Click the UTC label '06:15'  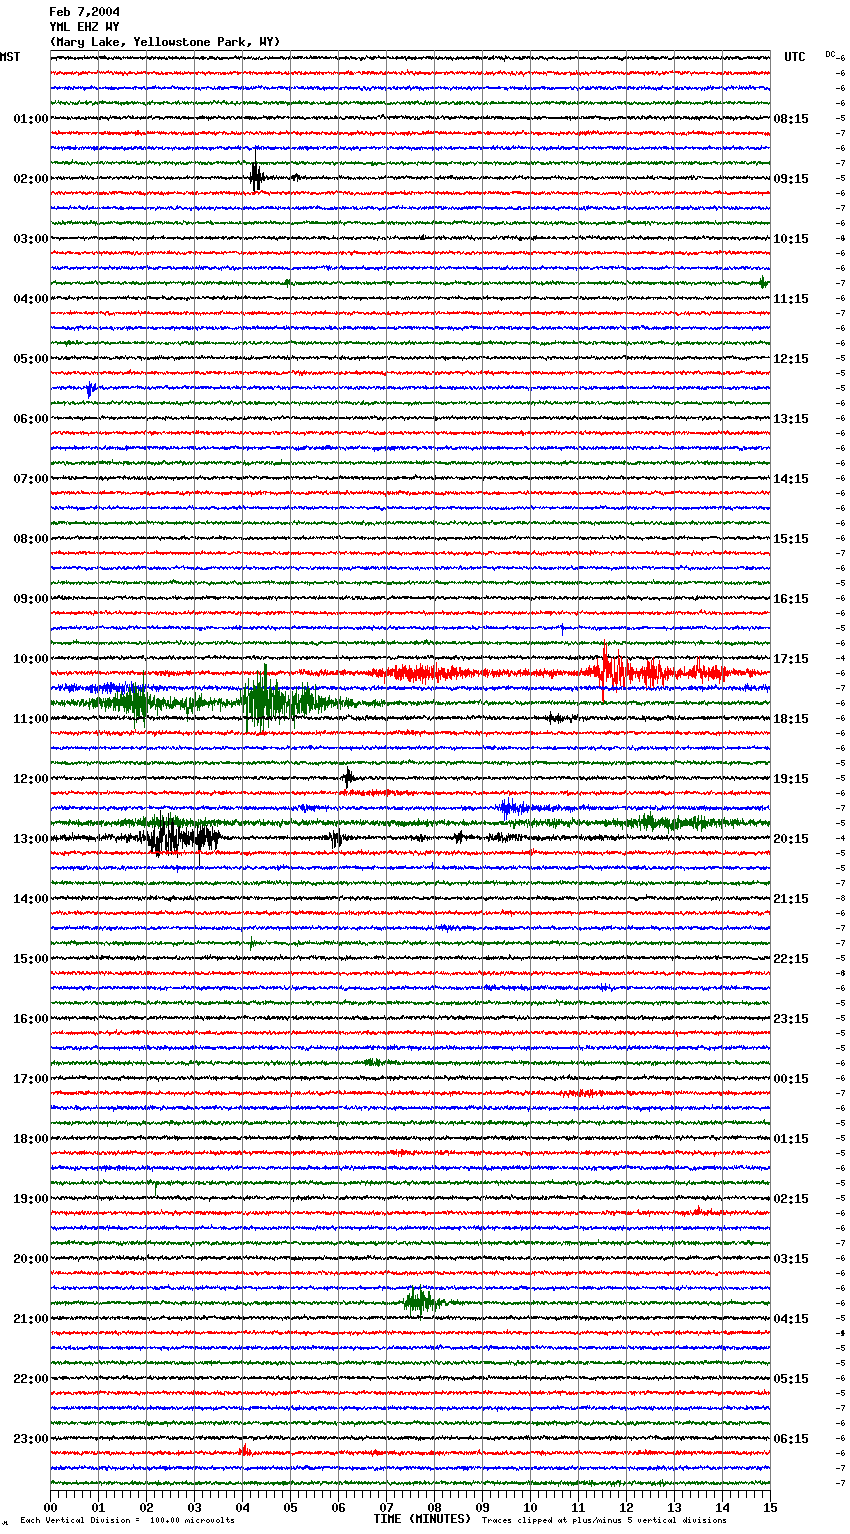pos(791,1439)
